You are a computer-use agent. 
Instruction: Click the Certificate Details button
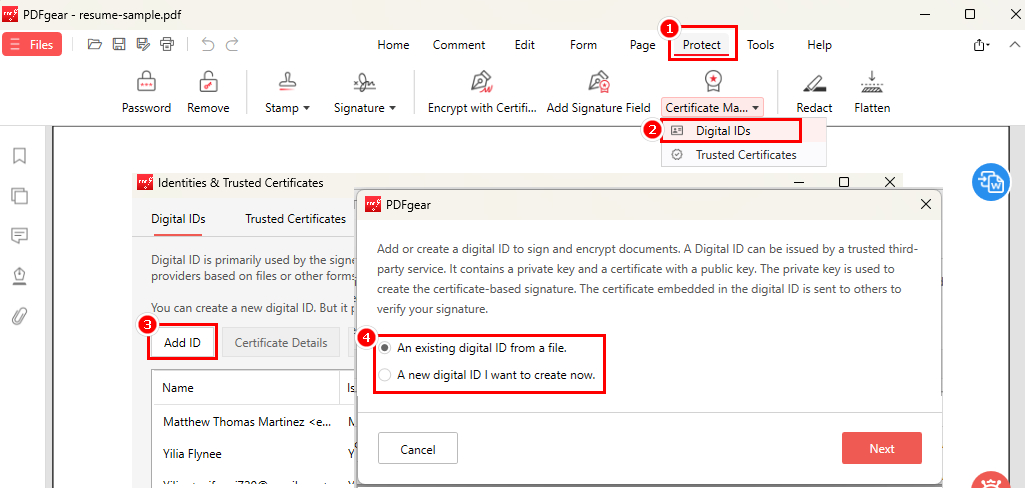tap(281, 342)
